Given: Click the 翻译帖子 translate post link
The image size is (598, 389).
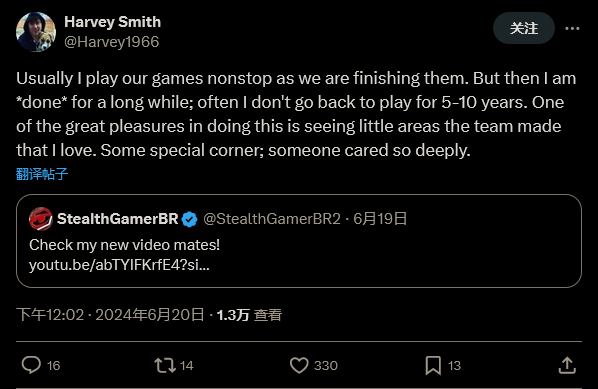Looking at the screenshot, I should [42, 174].
